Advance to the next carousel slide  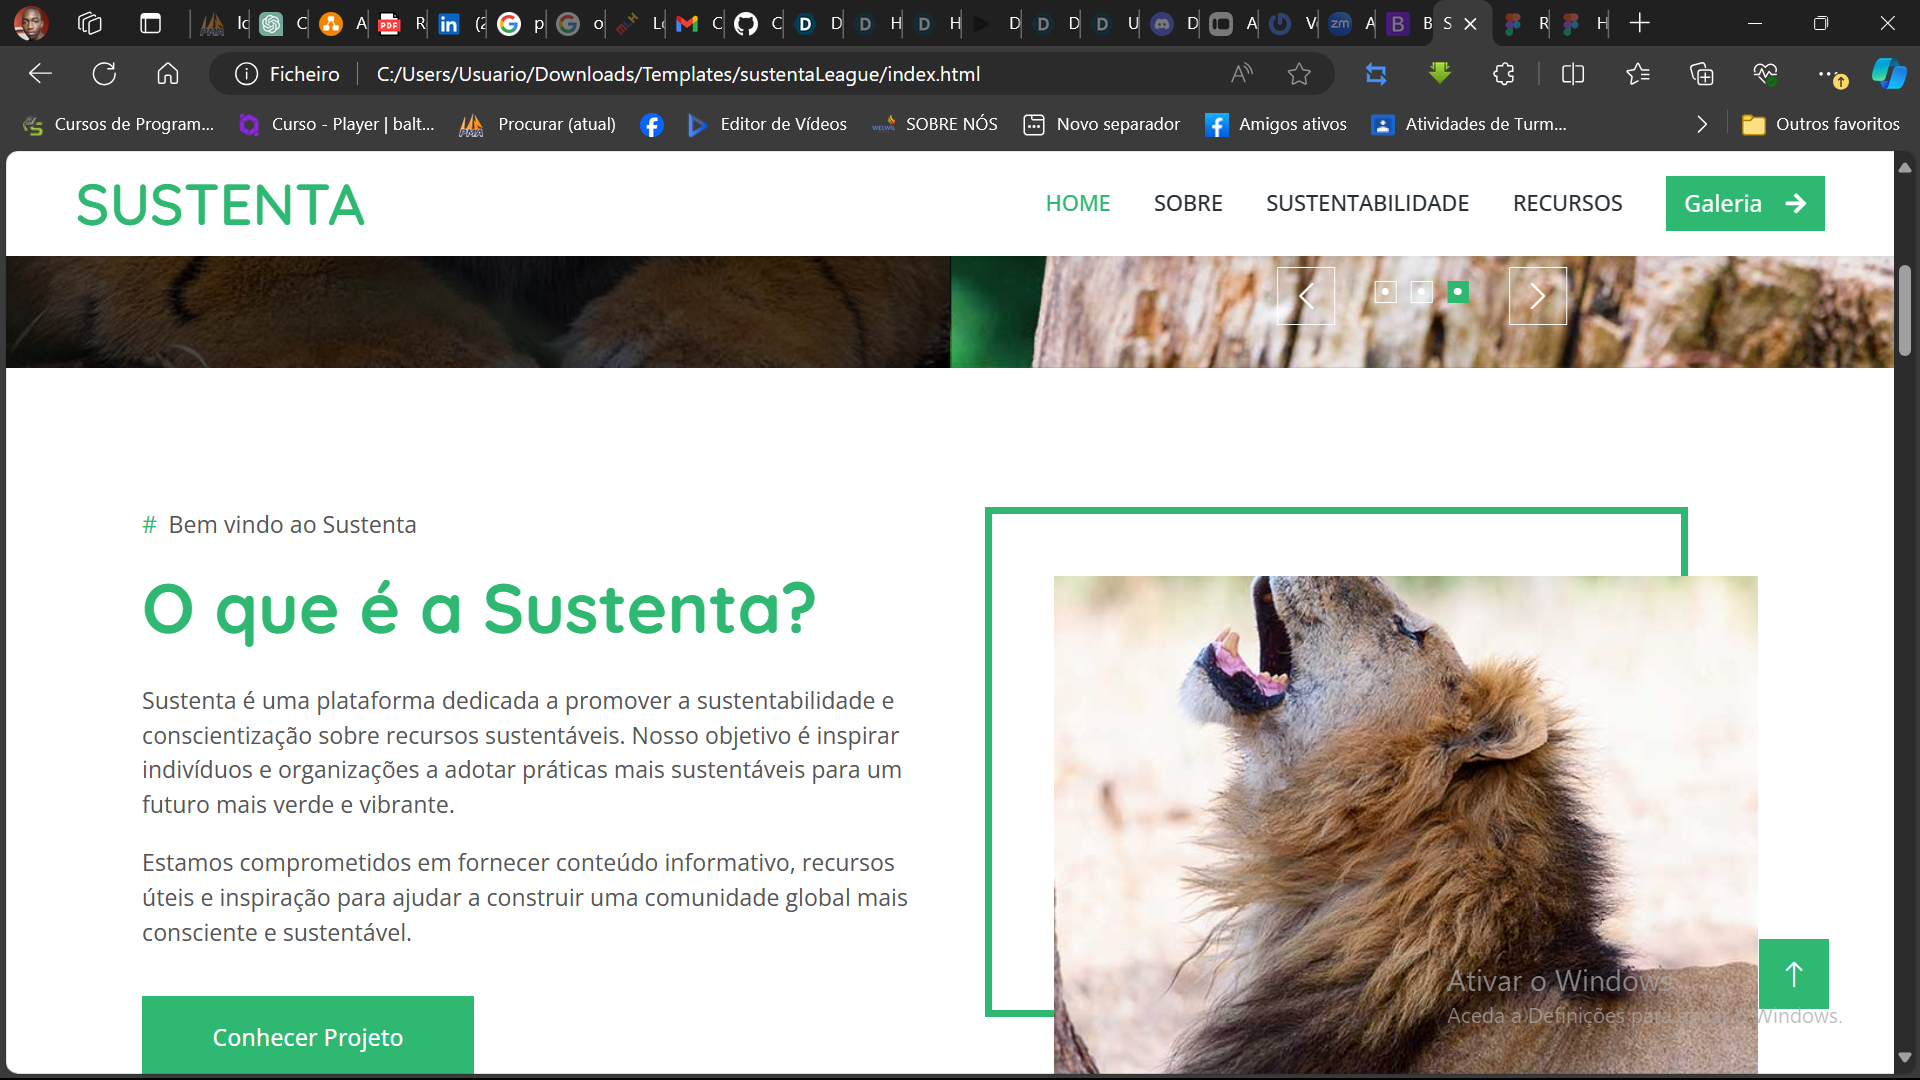pyautogui.click(x=1537, y=296)
